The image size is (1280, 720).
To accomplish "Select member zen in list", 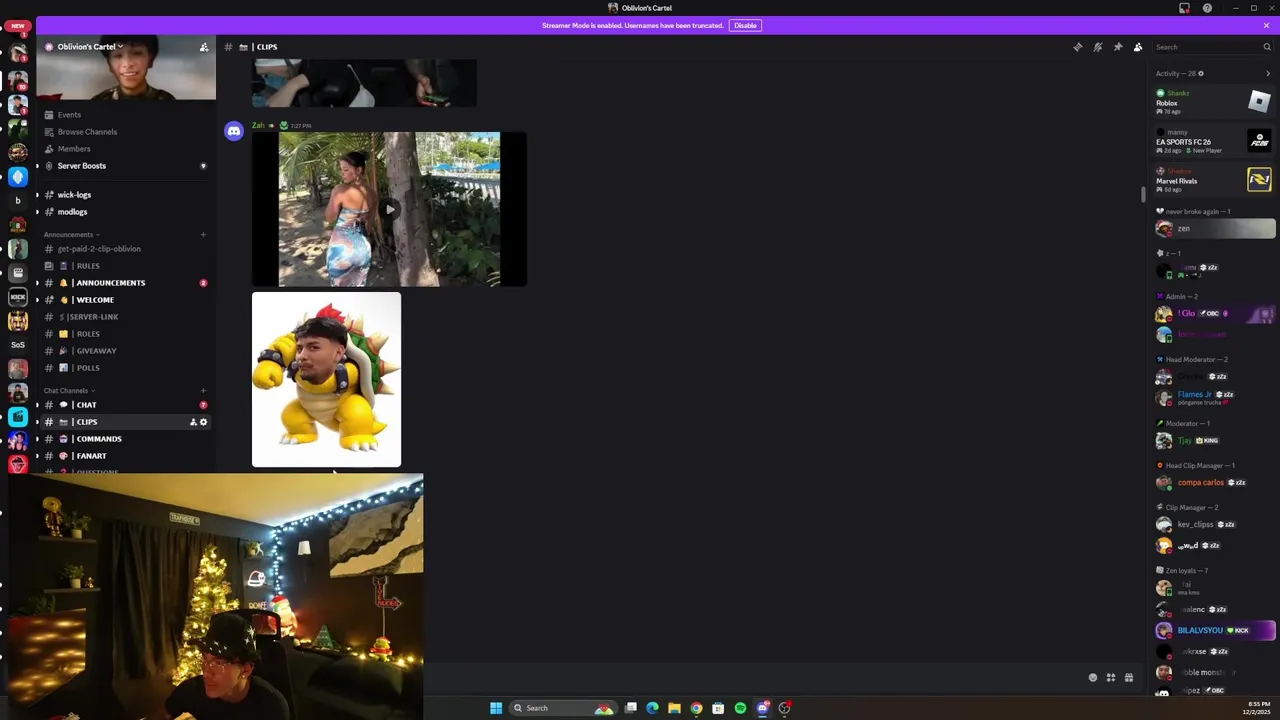I will (x=1214, y=229).
